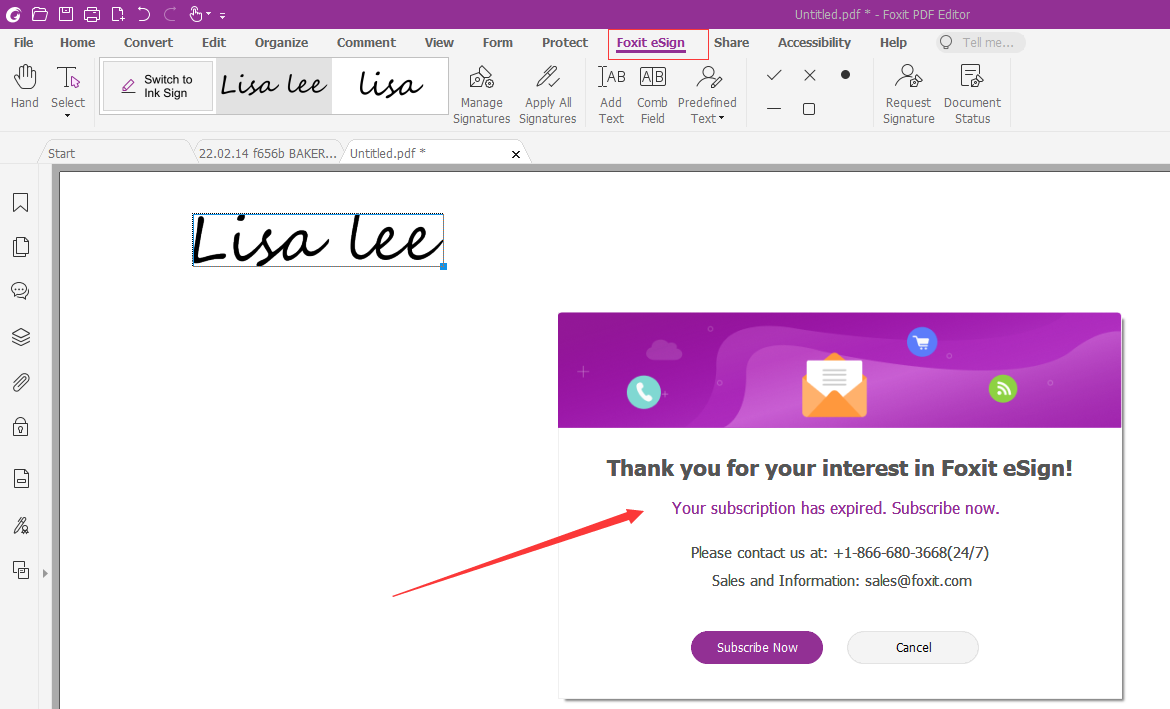Insert an X cross mark symbol
This screenshot has width=1170, height=709.
pyautogui.click(x=810, y=75)
